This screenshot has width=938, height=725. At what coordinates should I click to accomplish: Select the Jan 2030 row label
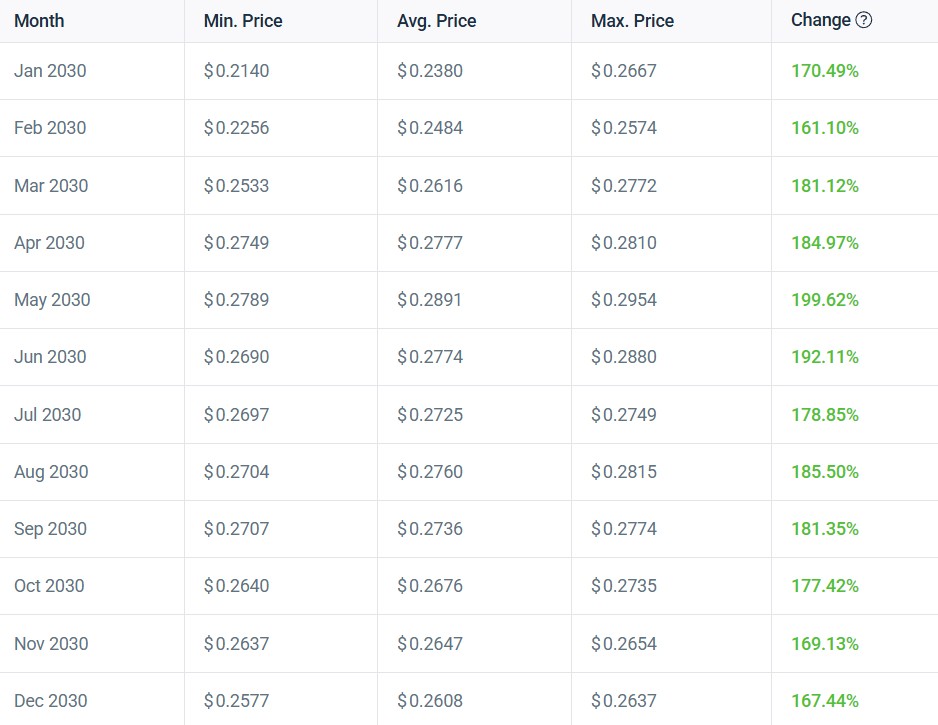click(50, 71)
